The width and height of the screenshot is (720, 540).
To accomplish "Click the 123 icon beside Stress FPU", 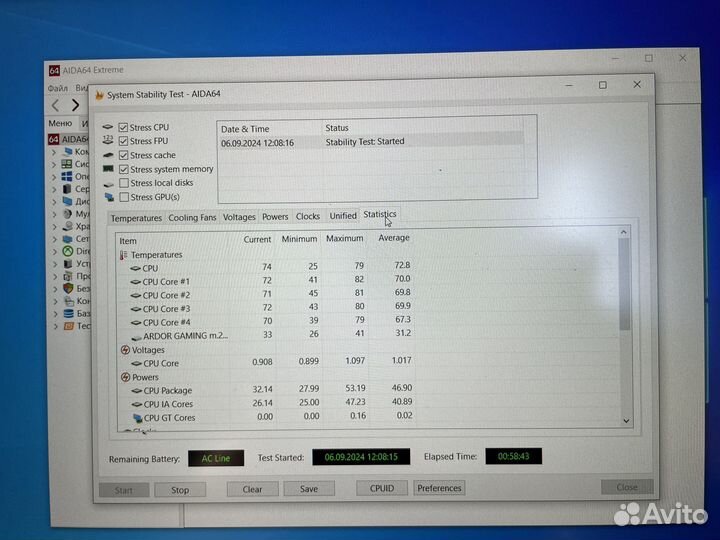I will (x=108, y=140).
